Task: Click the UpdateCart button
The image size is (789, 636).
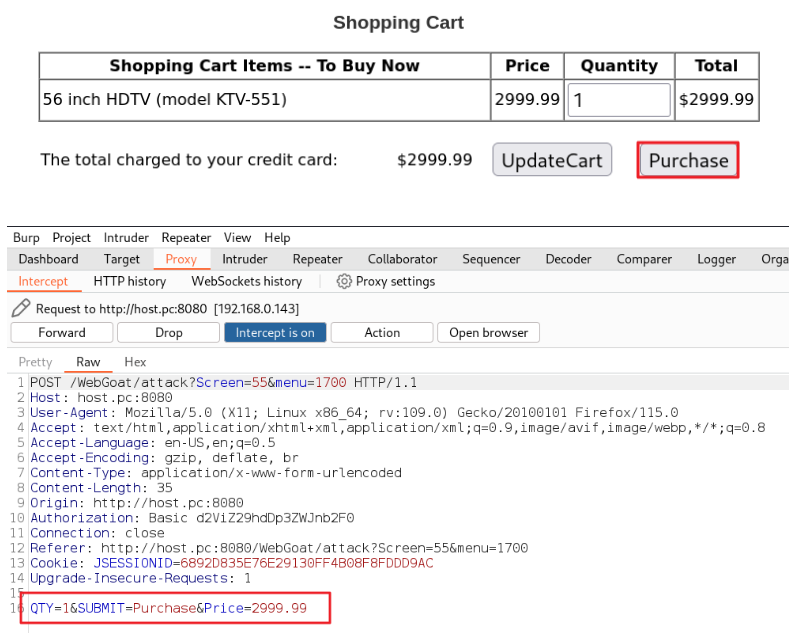Action: click(x=552, y=160)
